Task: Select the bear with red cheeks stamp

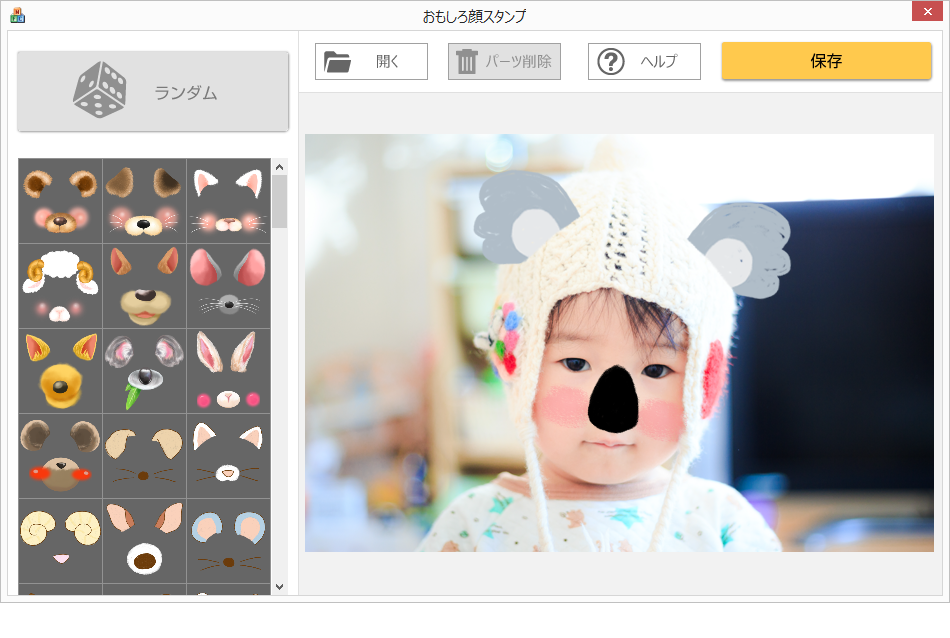Action: tap(60, 456)
